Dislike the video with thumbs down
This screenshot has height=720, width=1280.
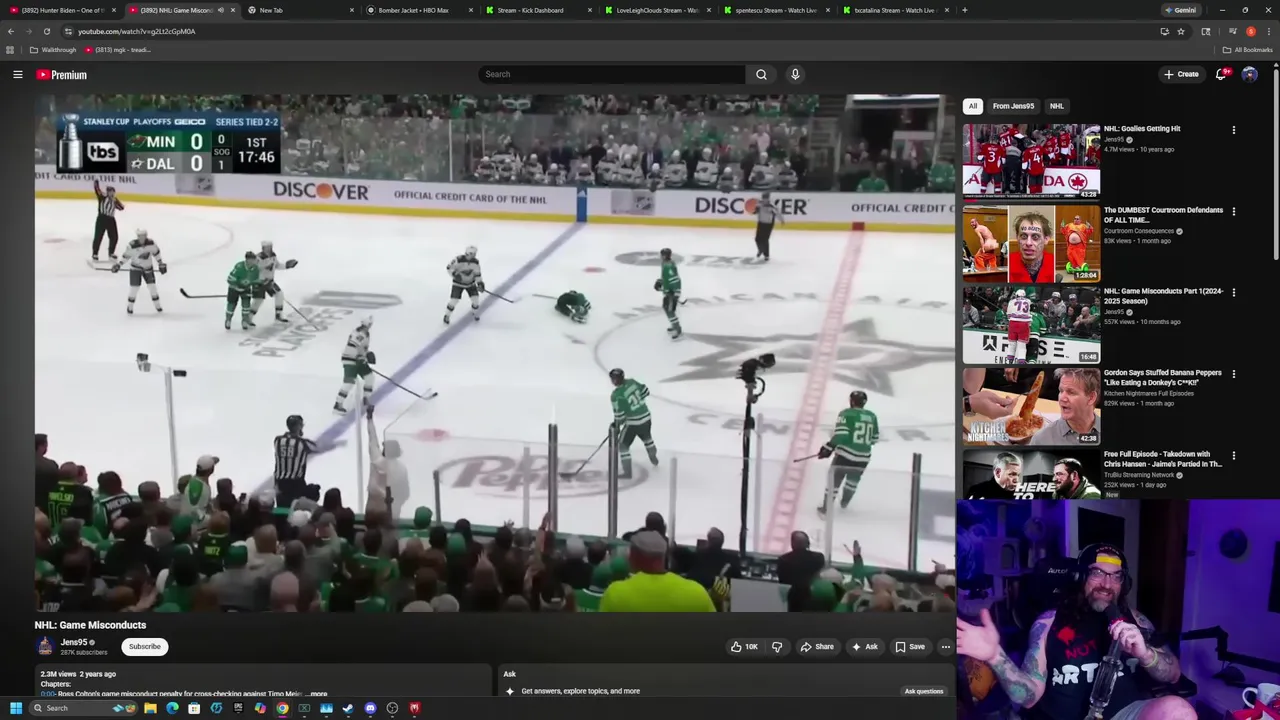coord(777,647)
